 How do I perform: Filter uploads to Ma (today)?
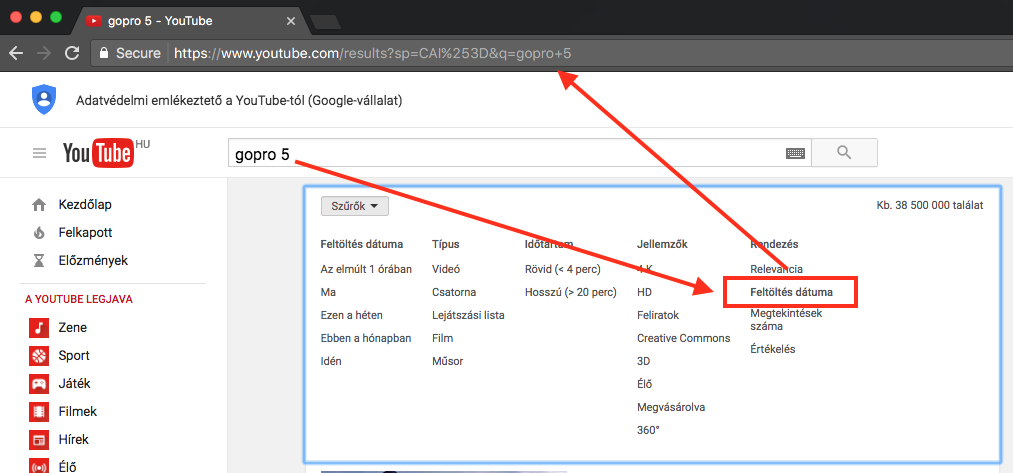328,292
